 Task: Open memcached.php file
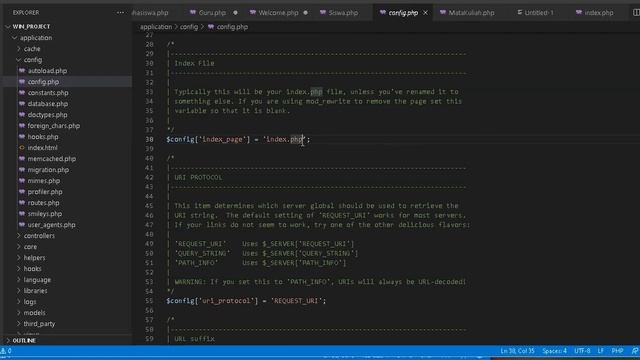(x=51, y=159)
